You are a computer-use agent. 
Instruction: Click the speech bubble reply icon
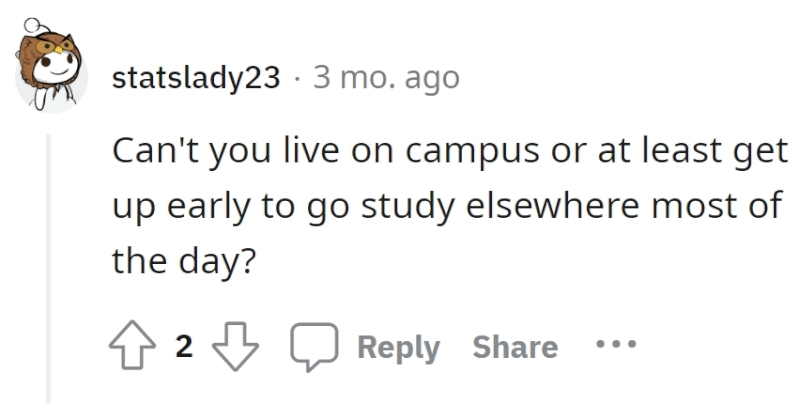click(x=314, y=346)
